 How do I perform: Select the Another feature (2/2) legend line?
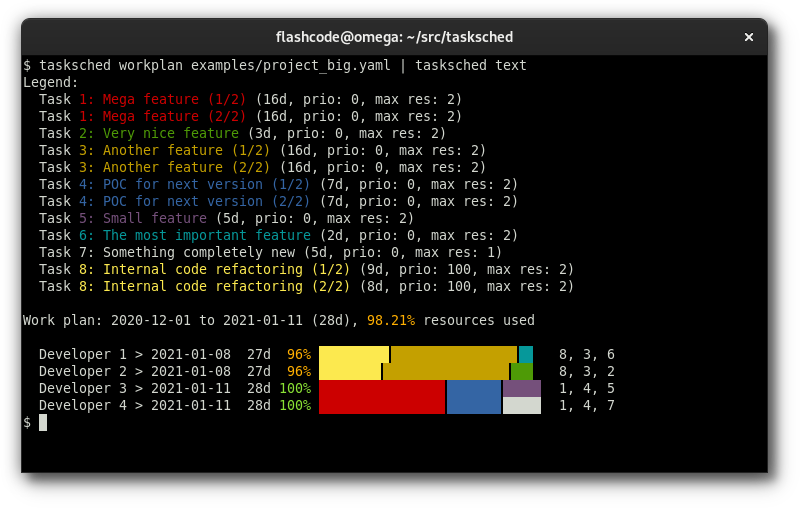tap(262, 167)
